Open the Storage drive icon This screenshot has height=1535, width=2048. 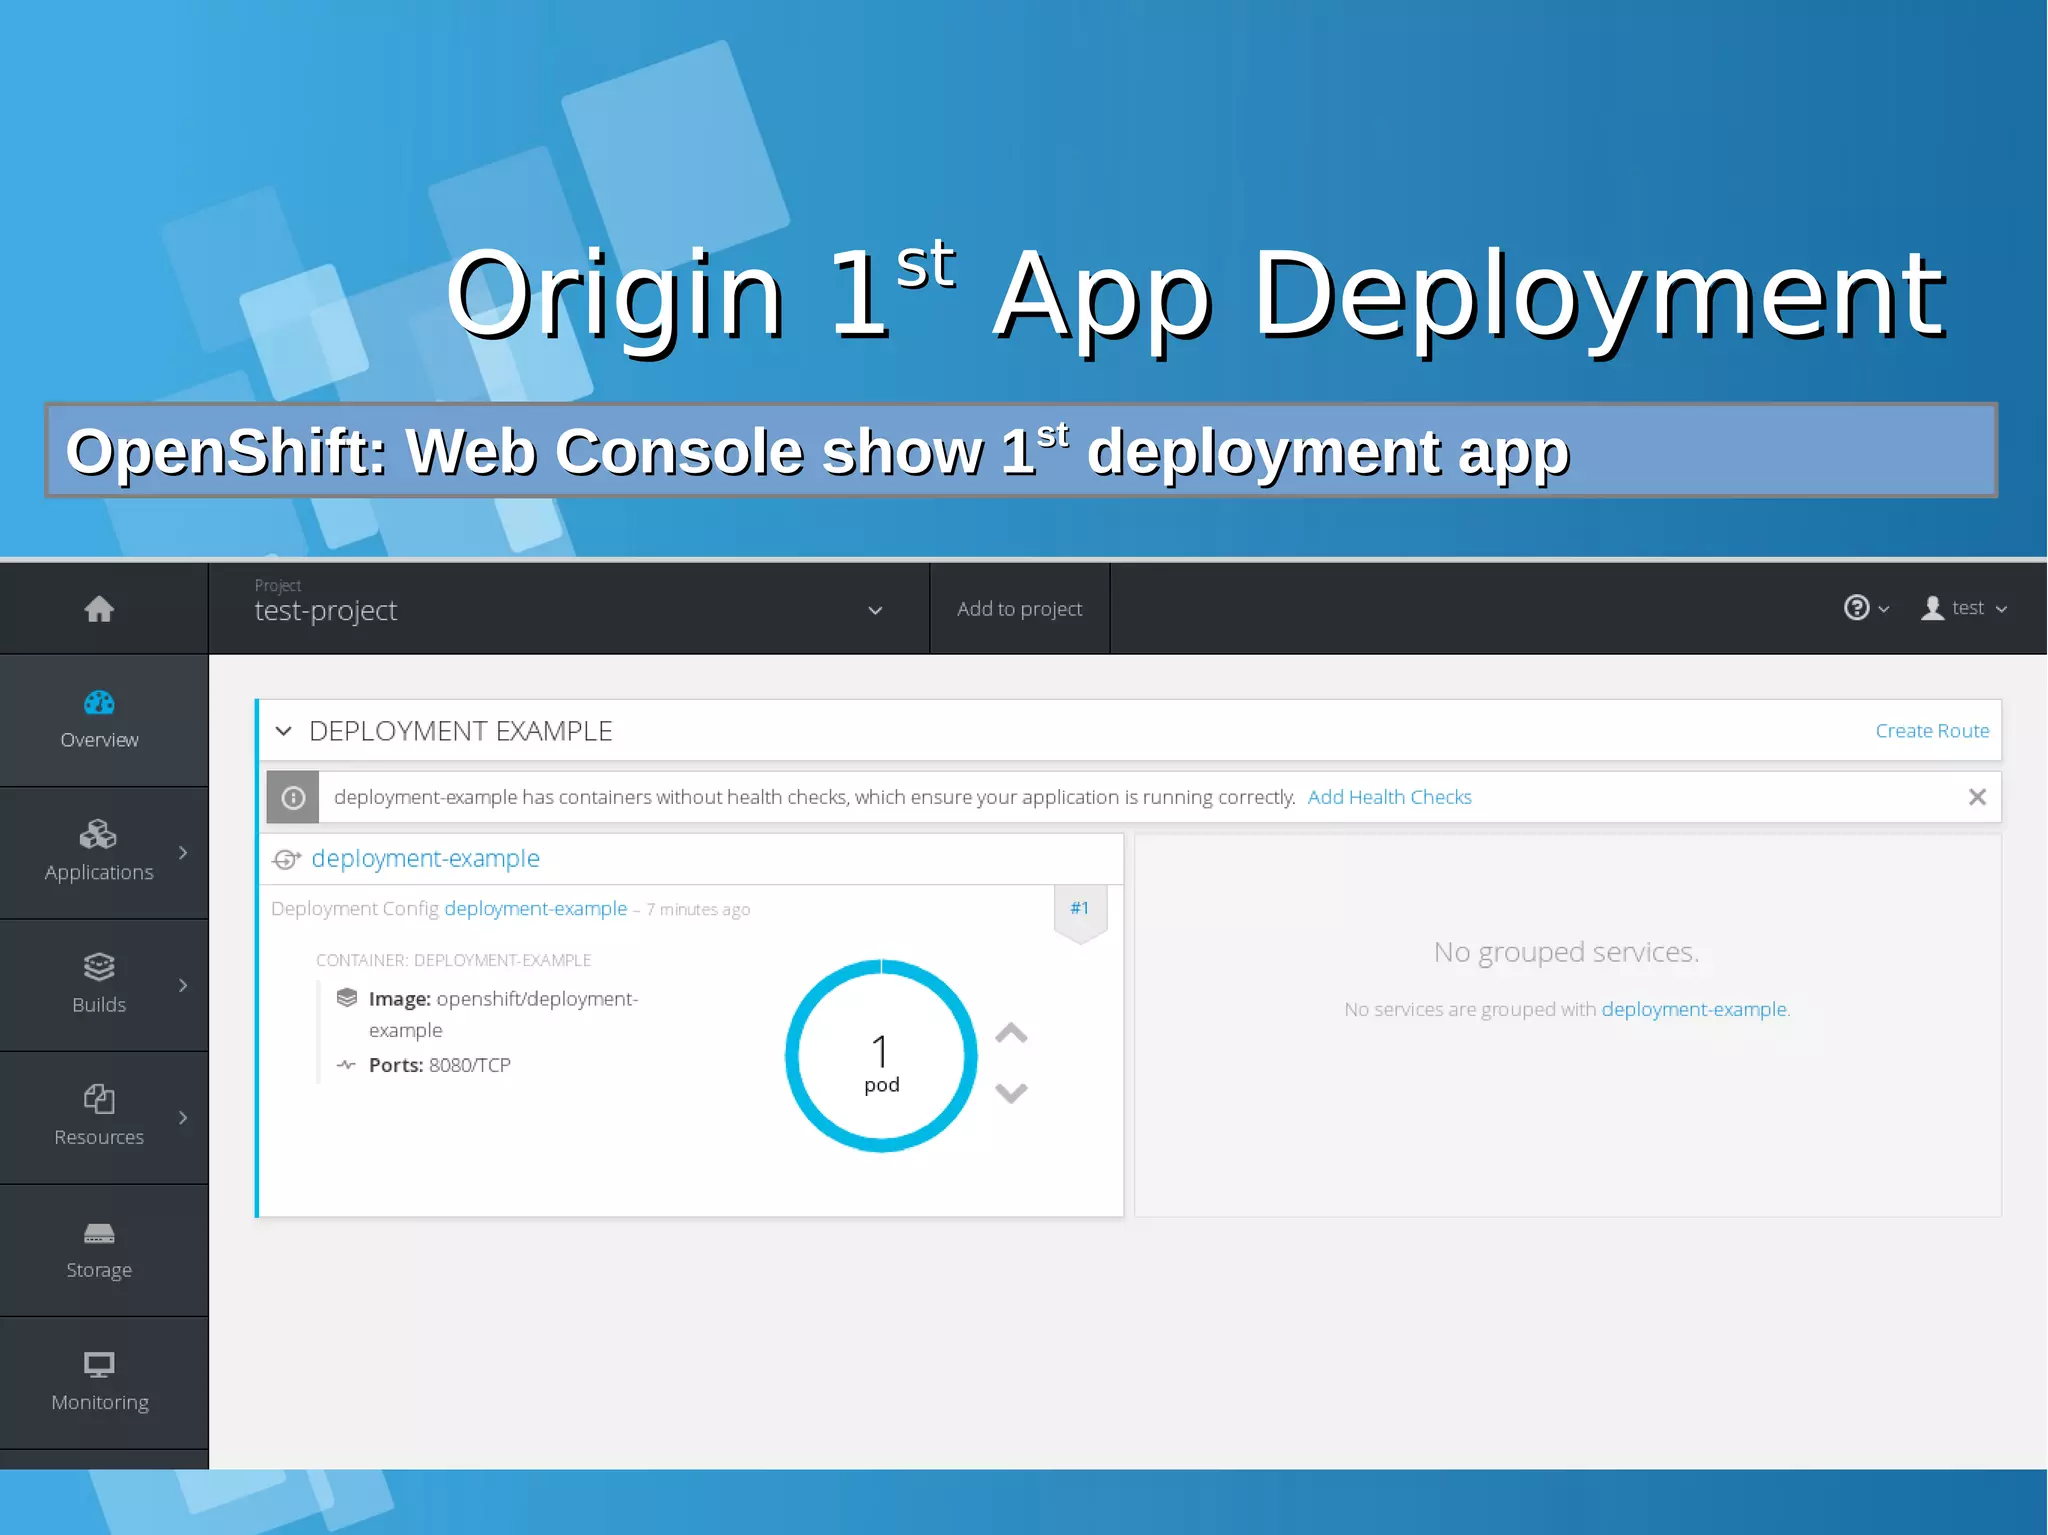click(x=99, y=1233)
